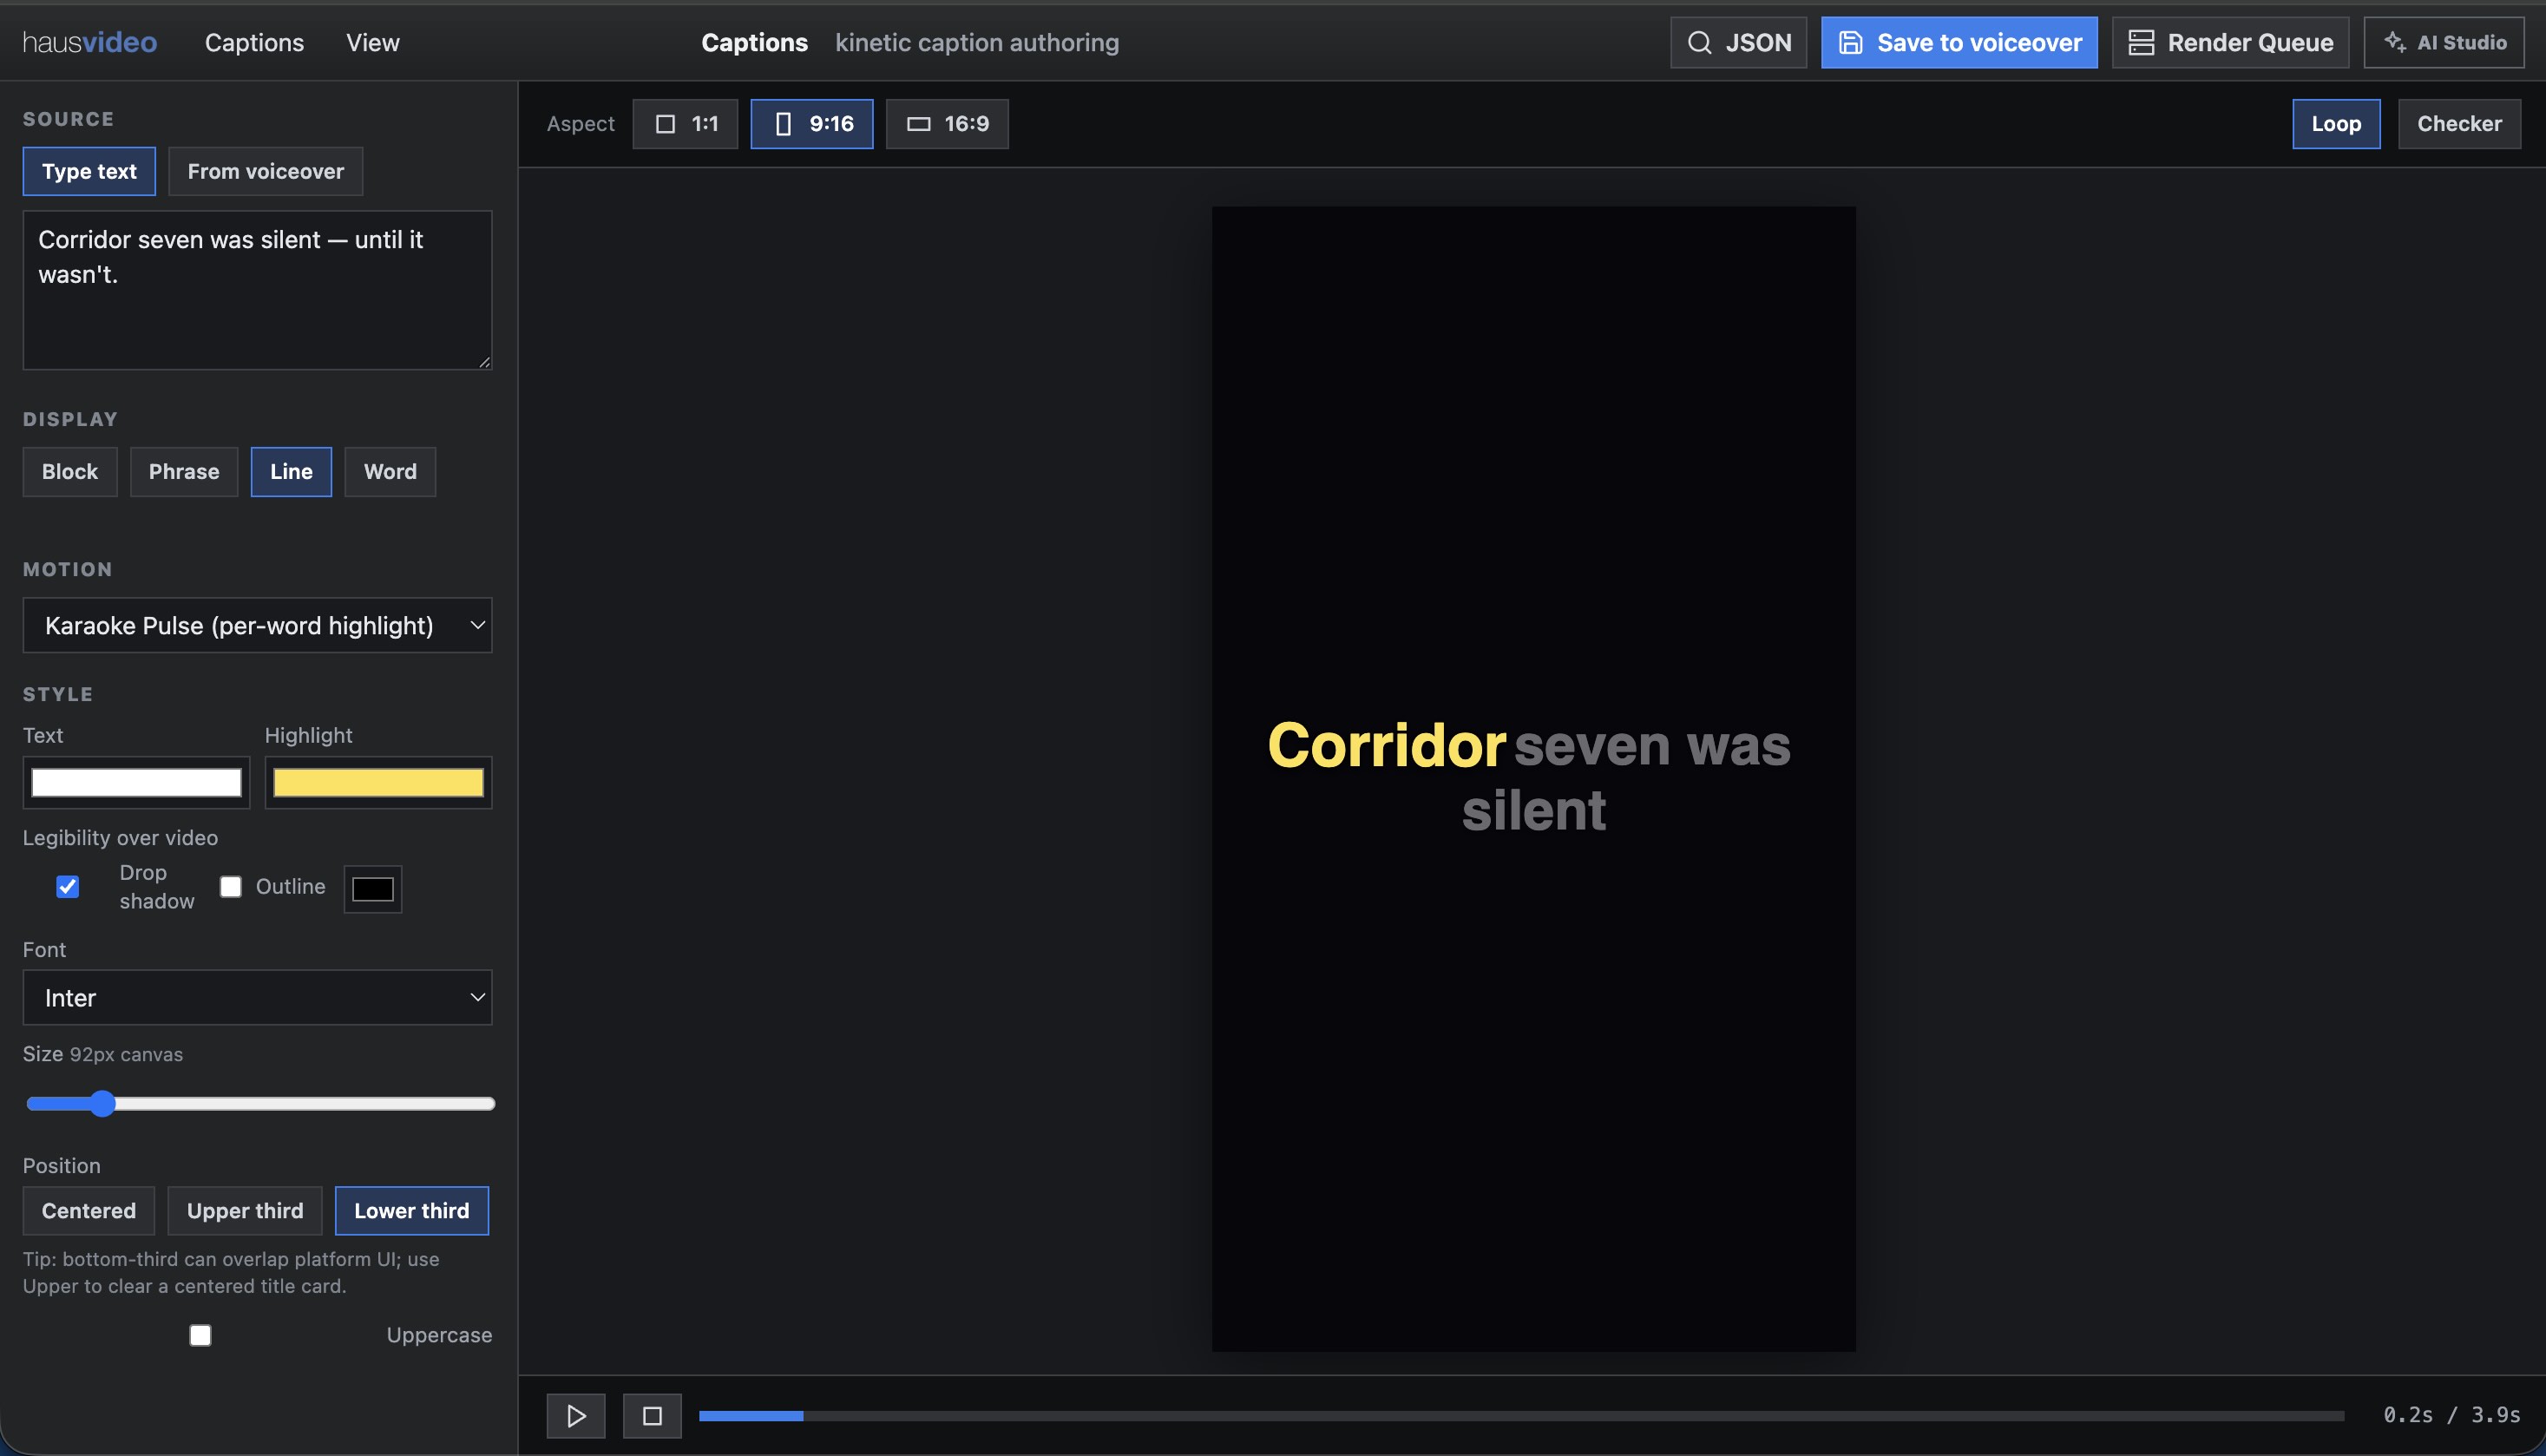
Task: Select the 9:16 portrait aspect ratio
Action: [x=811, y=123]
